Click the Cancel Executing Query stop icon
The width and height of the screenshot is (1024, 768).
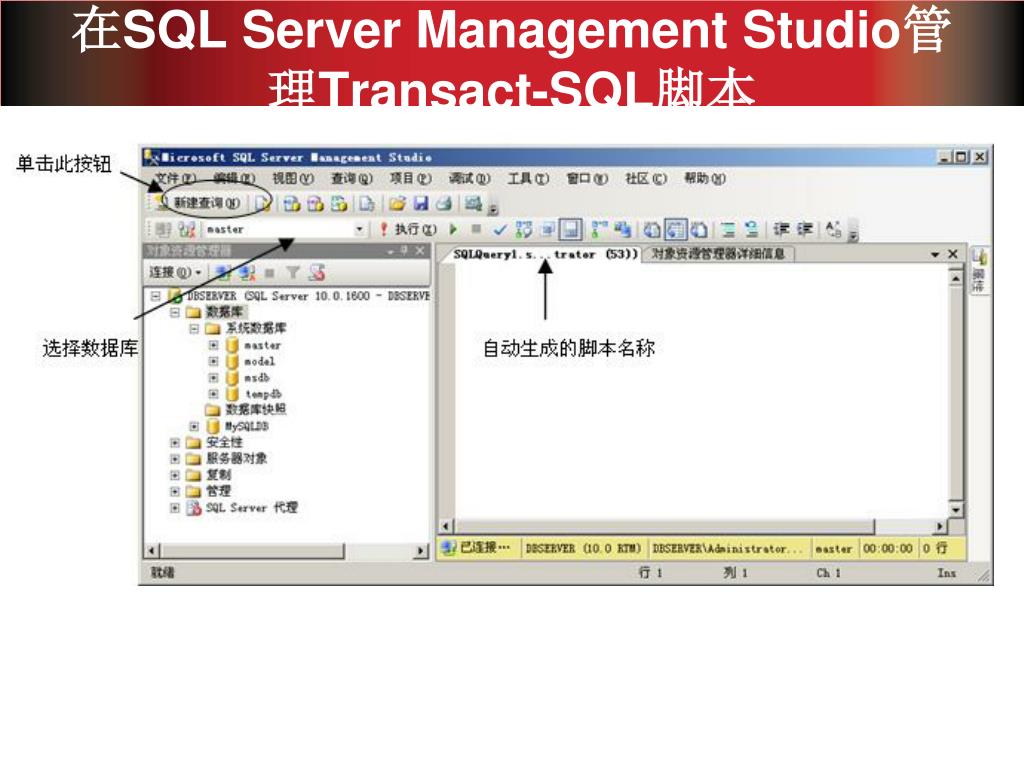click(x=476, y=229)
